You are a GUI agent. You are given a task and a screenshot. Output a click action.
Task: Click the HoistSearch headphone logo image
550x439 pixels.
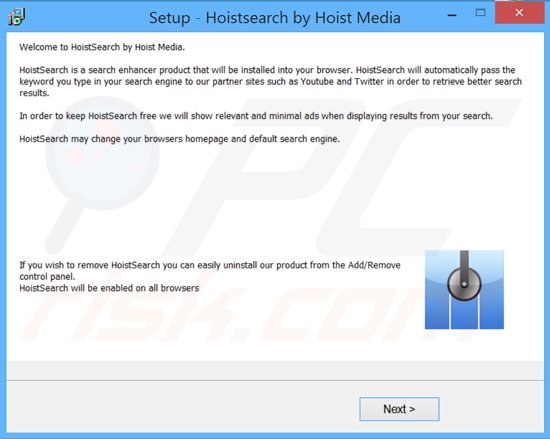coord(464,290)
